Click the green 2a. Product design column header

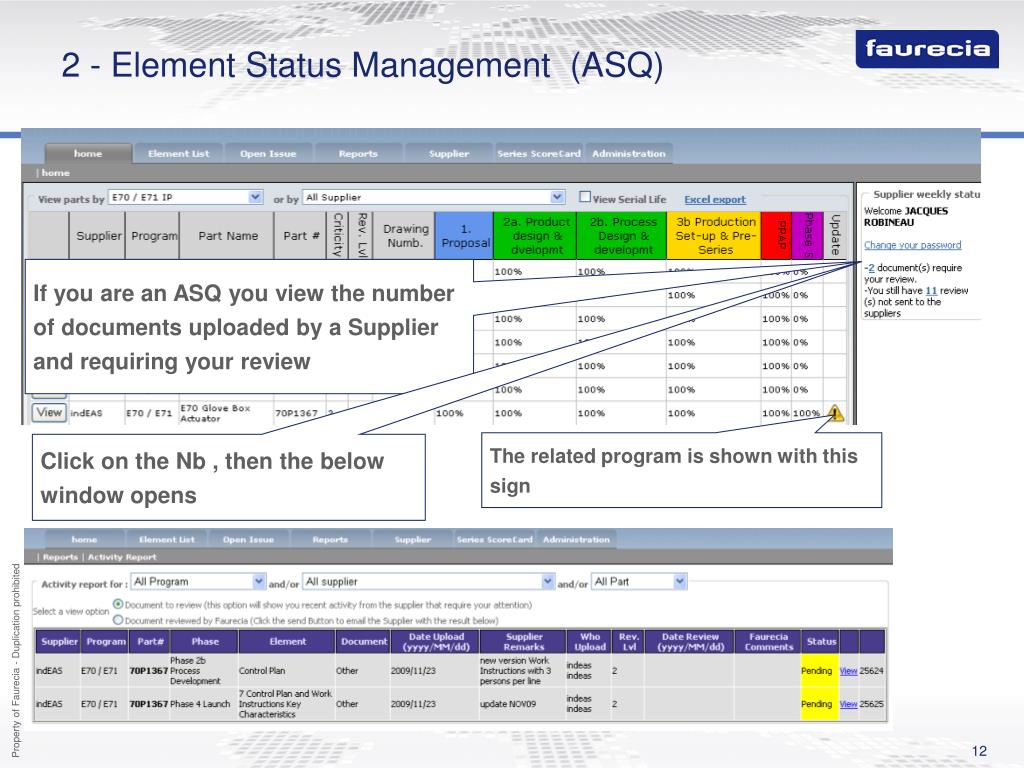pos(536,236)
